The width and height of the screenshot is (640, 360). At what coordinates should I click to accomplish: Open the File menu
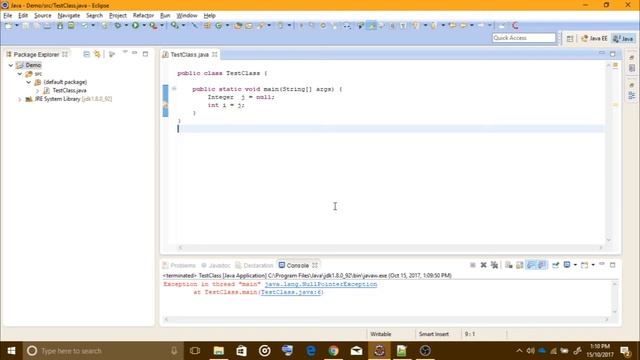point(8,16)
